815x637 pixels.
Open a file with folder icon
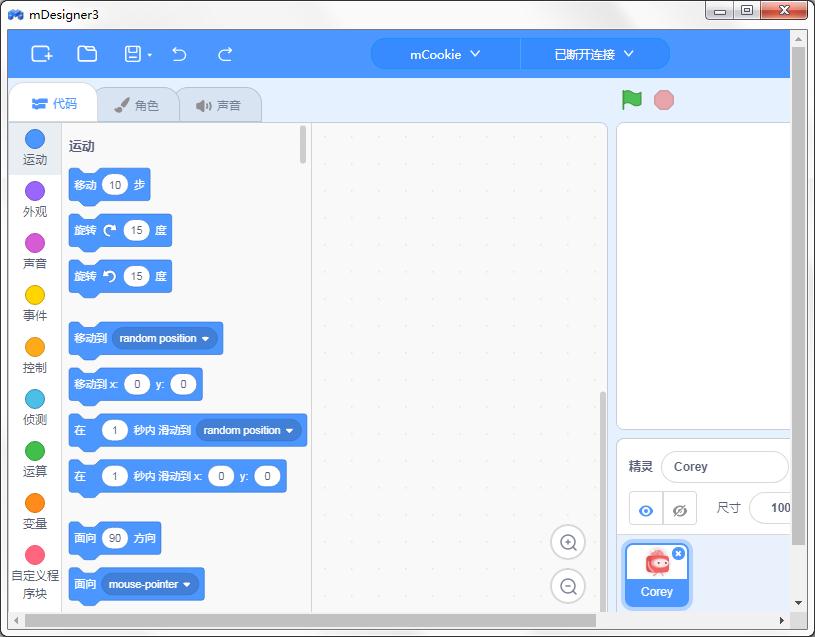click(x=87, y=54)
